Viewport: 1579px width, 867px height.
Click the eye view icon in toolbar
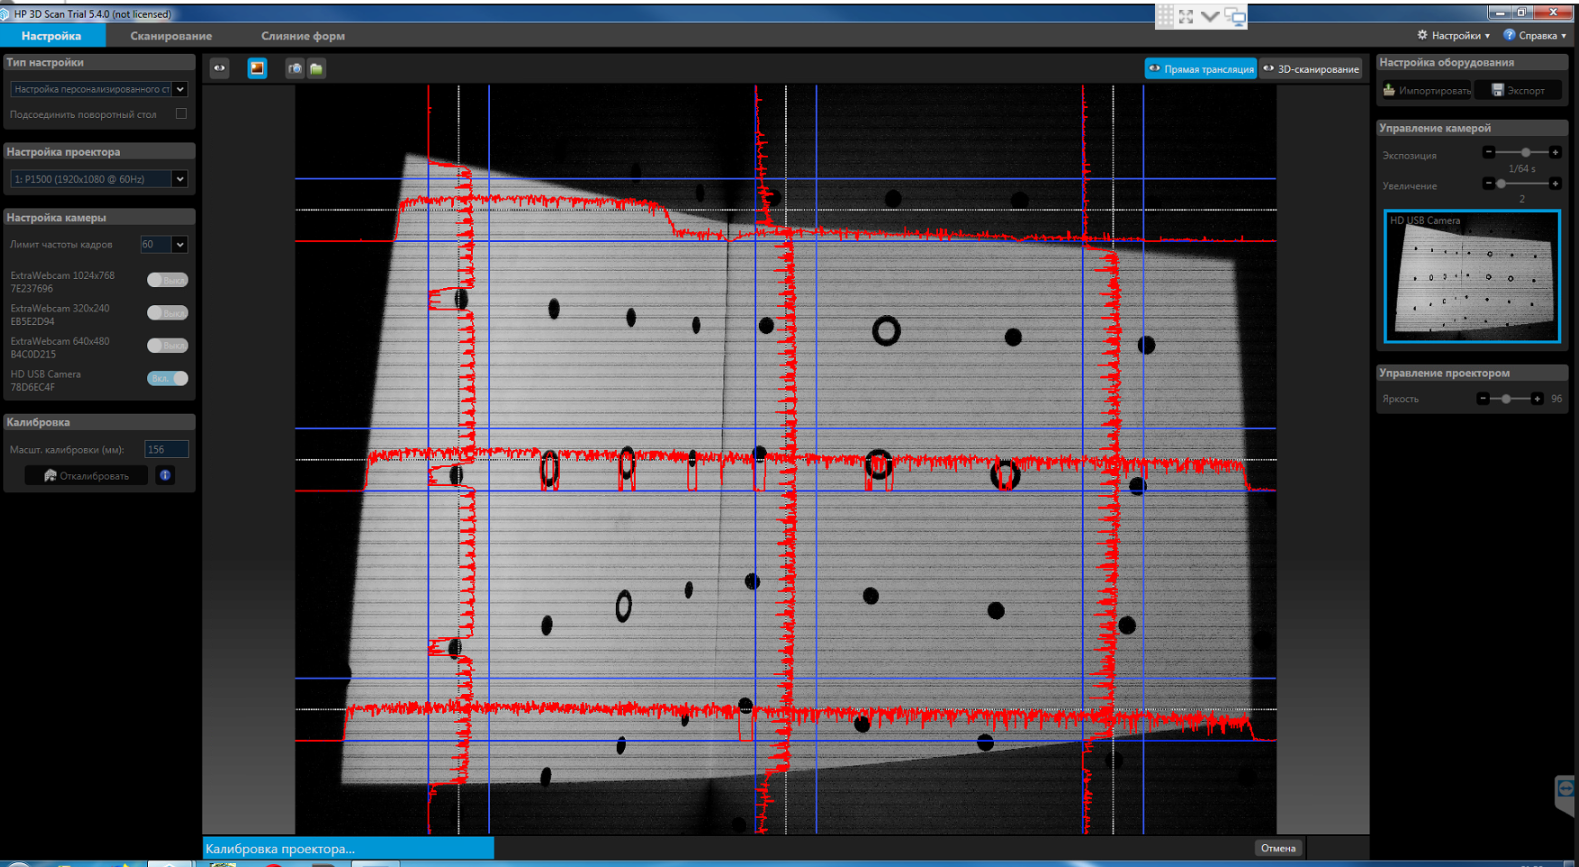click(x=219, y=68)
